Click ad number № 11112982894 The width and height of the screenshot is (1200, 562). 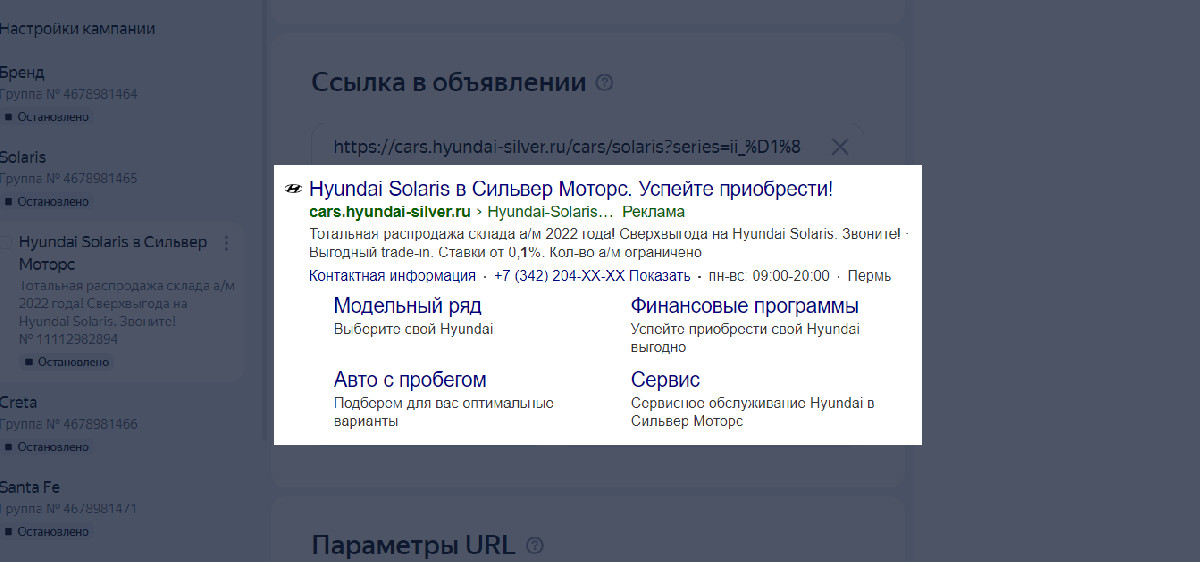click(x=68, y=339)
